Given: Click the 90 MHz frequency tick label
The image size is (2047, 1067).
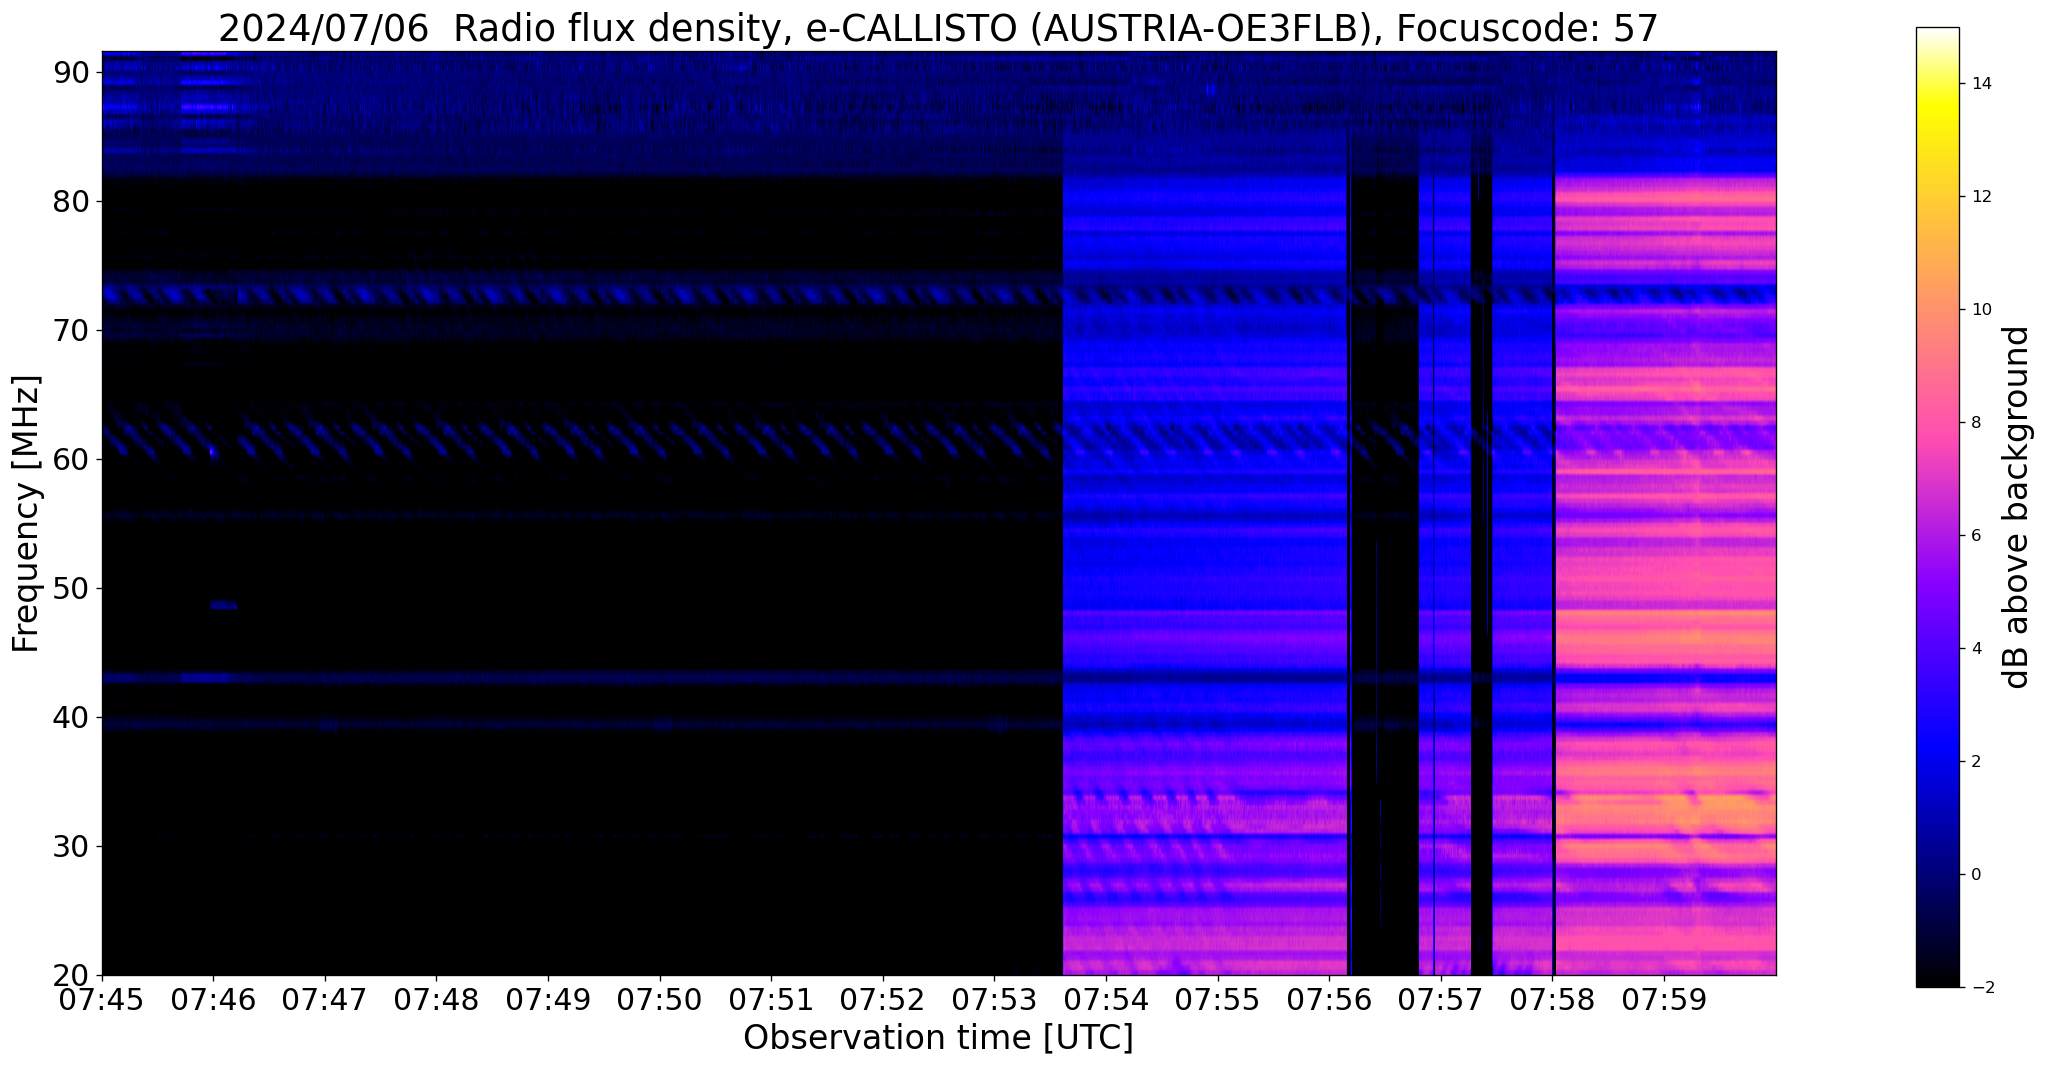Looking at the screenshot, I should click(x=73, y=72).
